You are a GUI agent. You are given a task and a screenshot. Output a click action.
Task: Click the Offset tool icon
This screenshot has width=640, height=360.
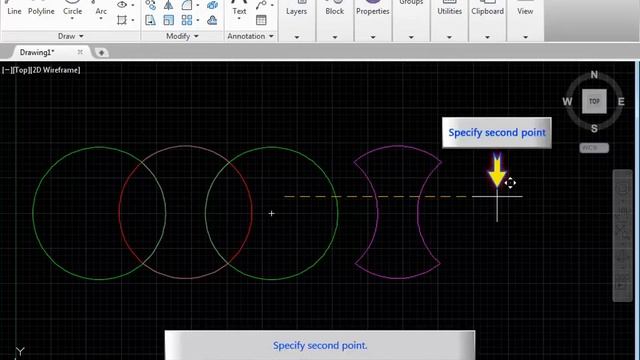pyautogui.click(x=212, y=20)
